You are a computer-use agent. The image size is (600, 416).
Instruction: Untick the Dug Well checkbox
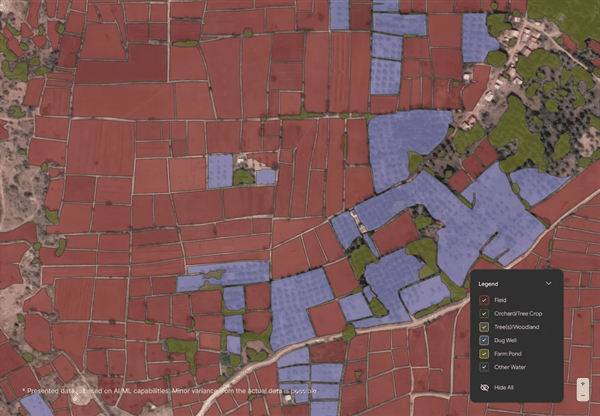[x=485, y=340]
